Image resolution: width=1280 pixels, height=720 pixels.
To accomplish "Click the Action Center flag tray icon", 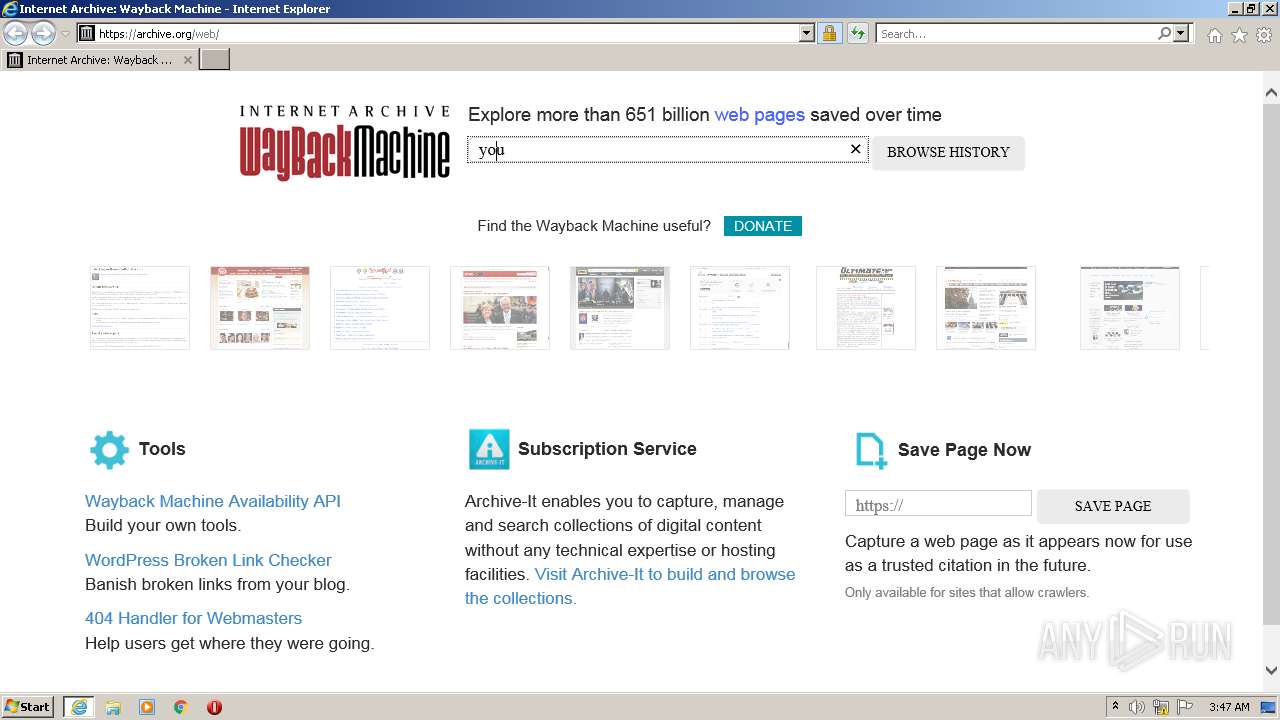I will pos(1184,707).
